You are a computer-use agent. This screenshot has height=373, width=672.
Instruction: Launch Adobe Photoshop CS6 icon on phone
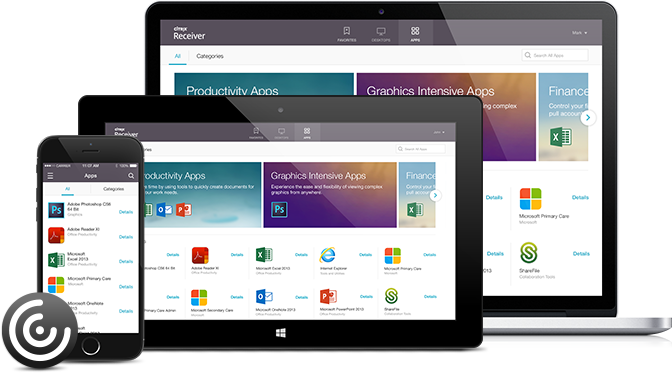click(x=56, y=210)
